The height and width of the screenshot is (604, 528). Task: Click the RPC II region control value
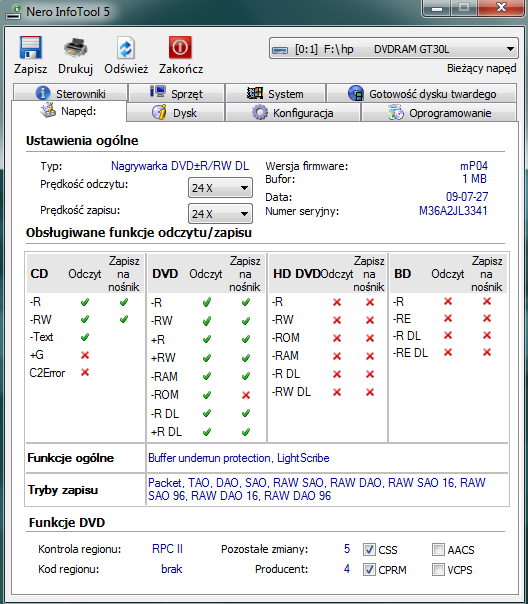click(x=168, y=549)
